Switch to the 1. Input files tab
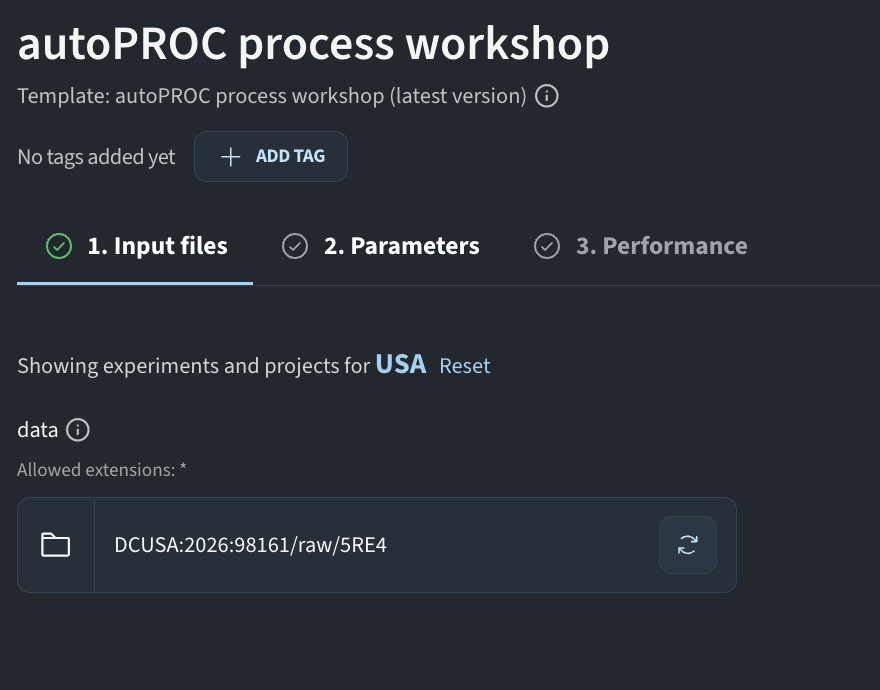This screenshot has width=880, height=690. (135, 246)
